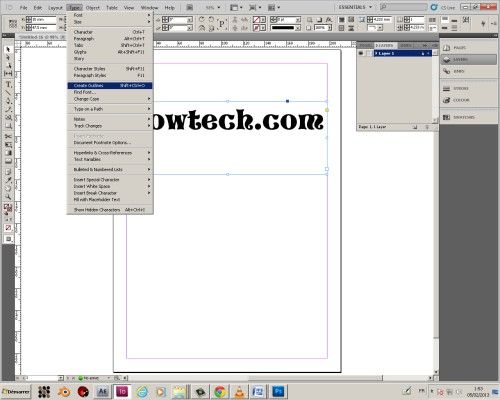Expand the Layer 1 disclosure triangle
The width and height of the screenshot is (500, 400).
(377, 53)
